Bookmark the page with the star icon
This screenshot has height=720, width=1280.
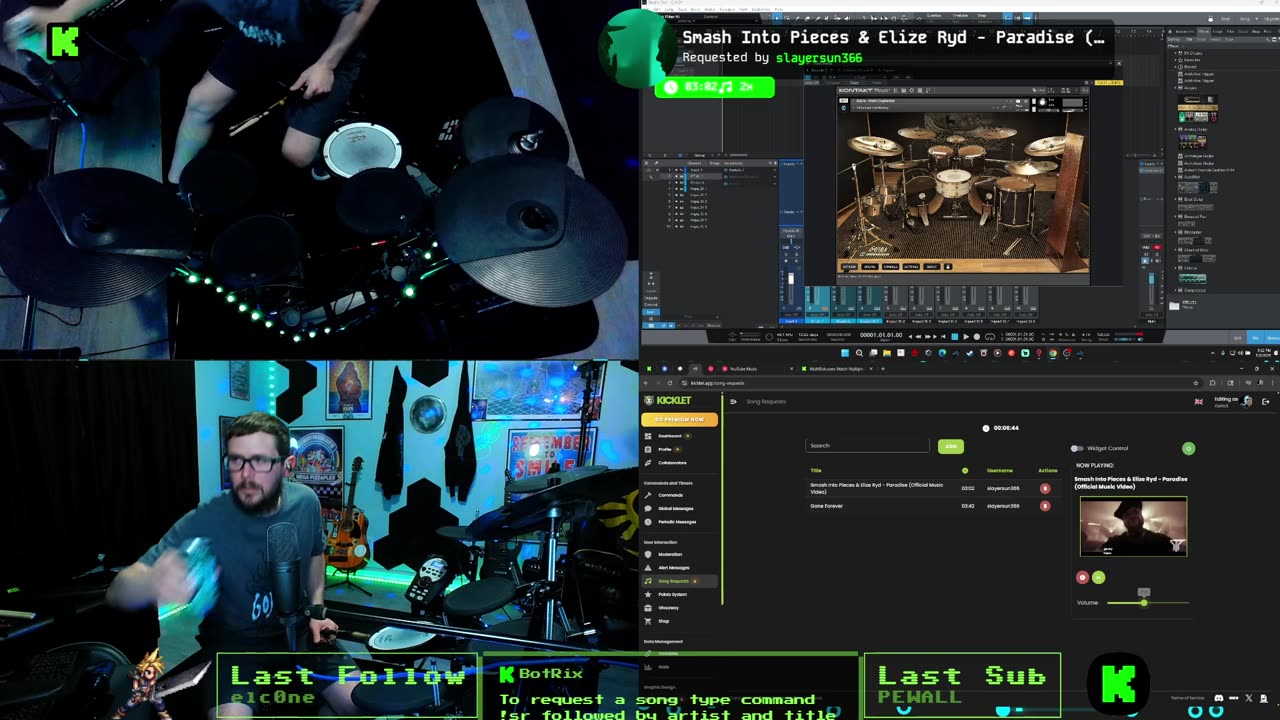[1196, 383]
